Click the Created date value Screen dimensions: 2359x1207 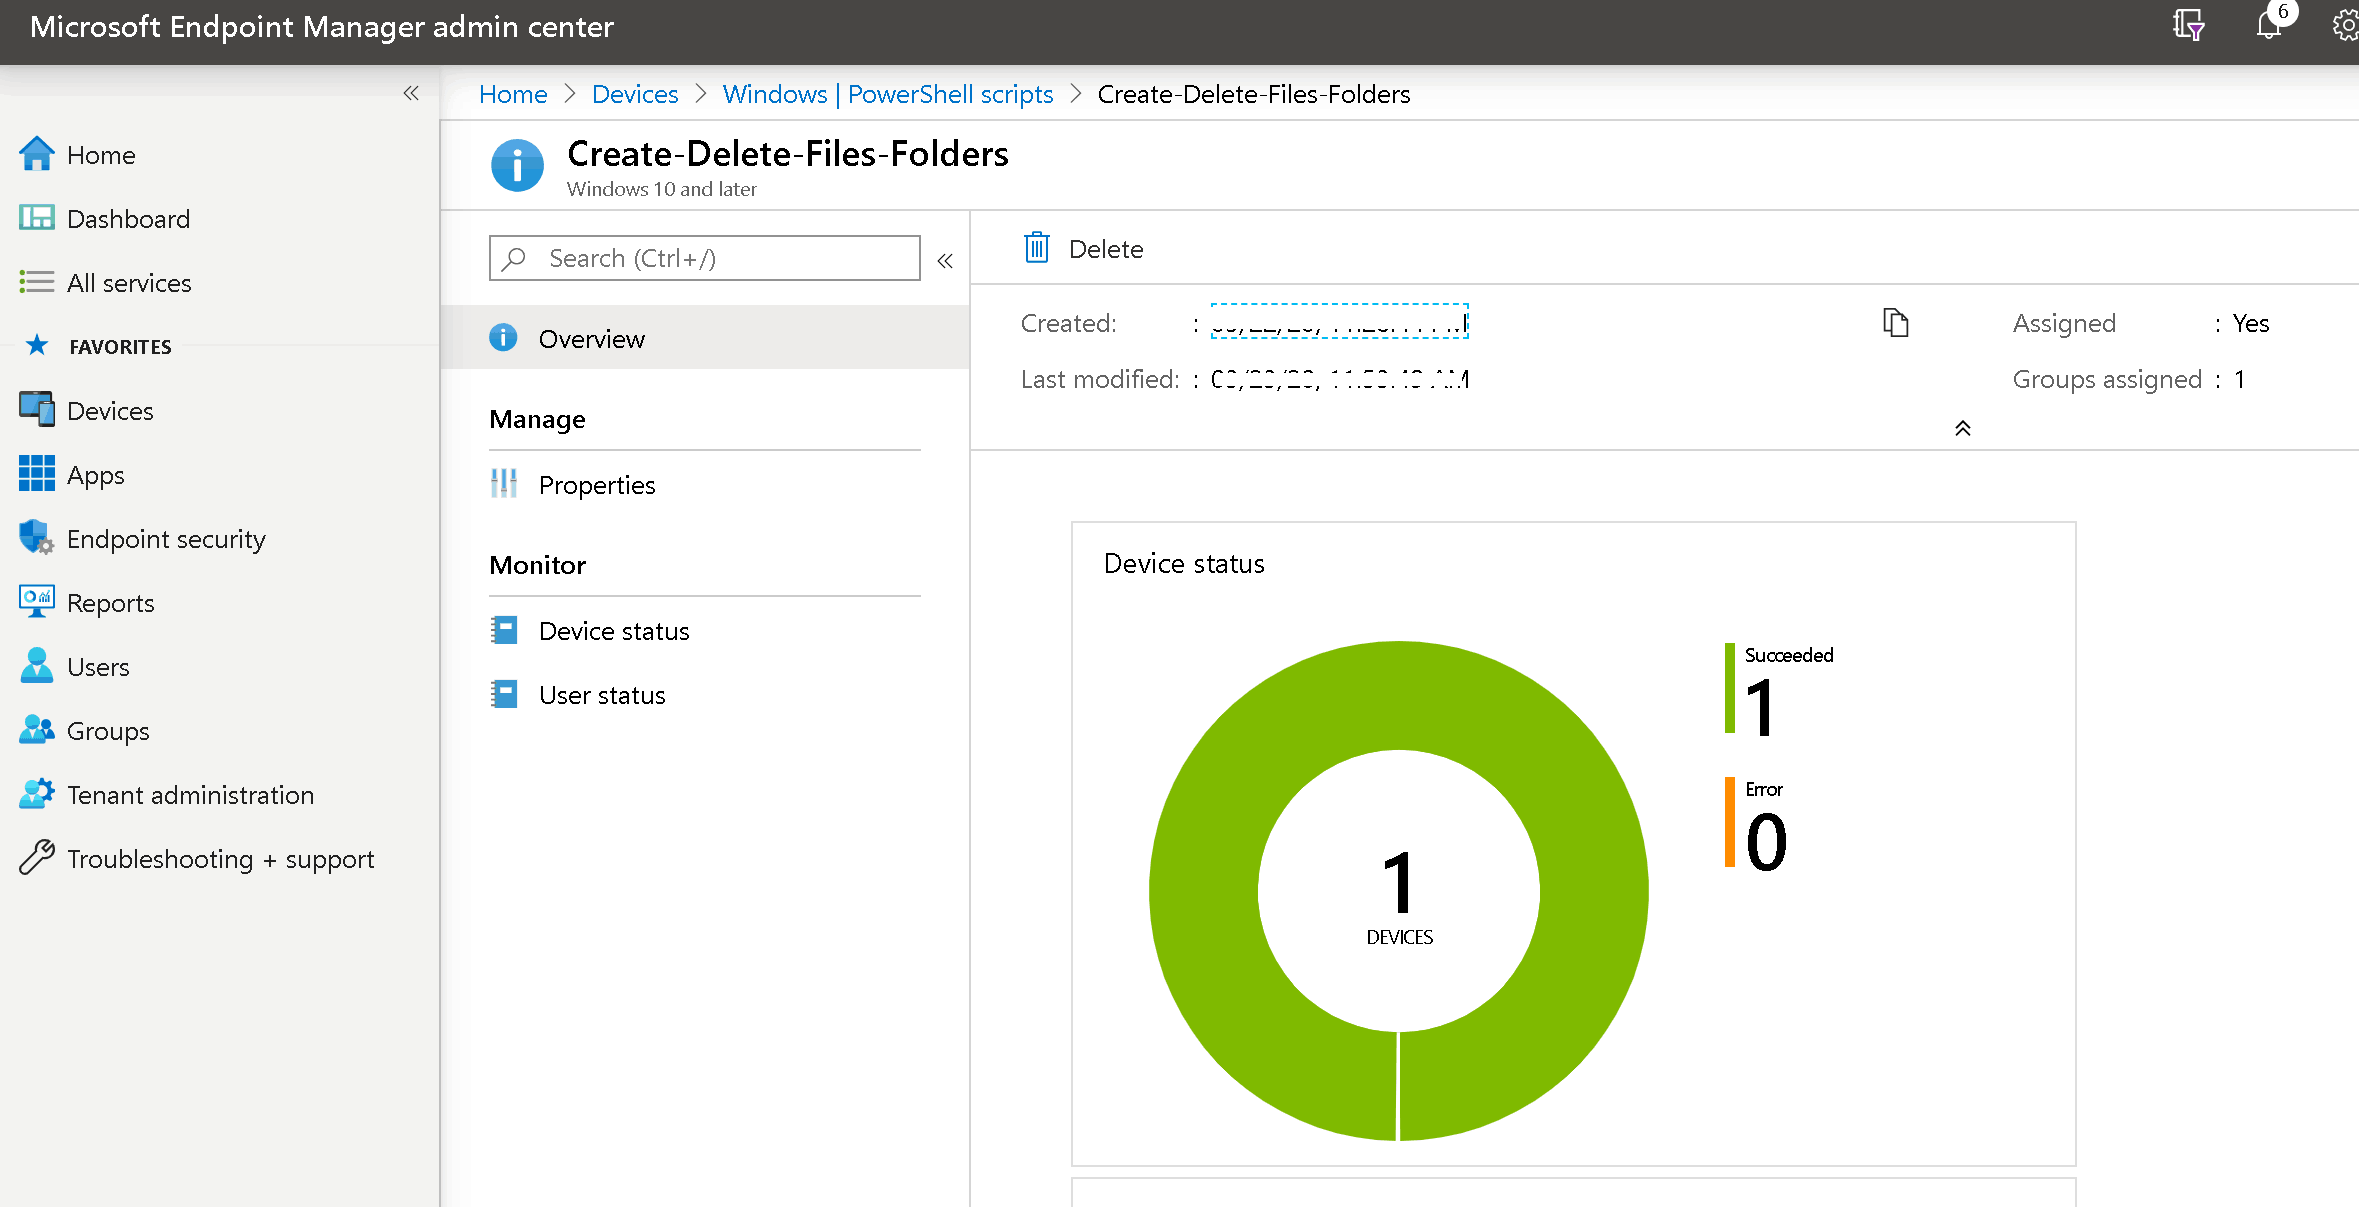pos(1339,322)
